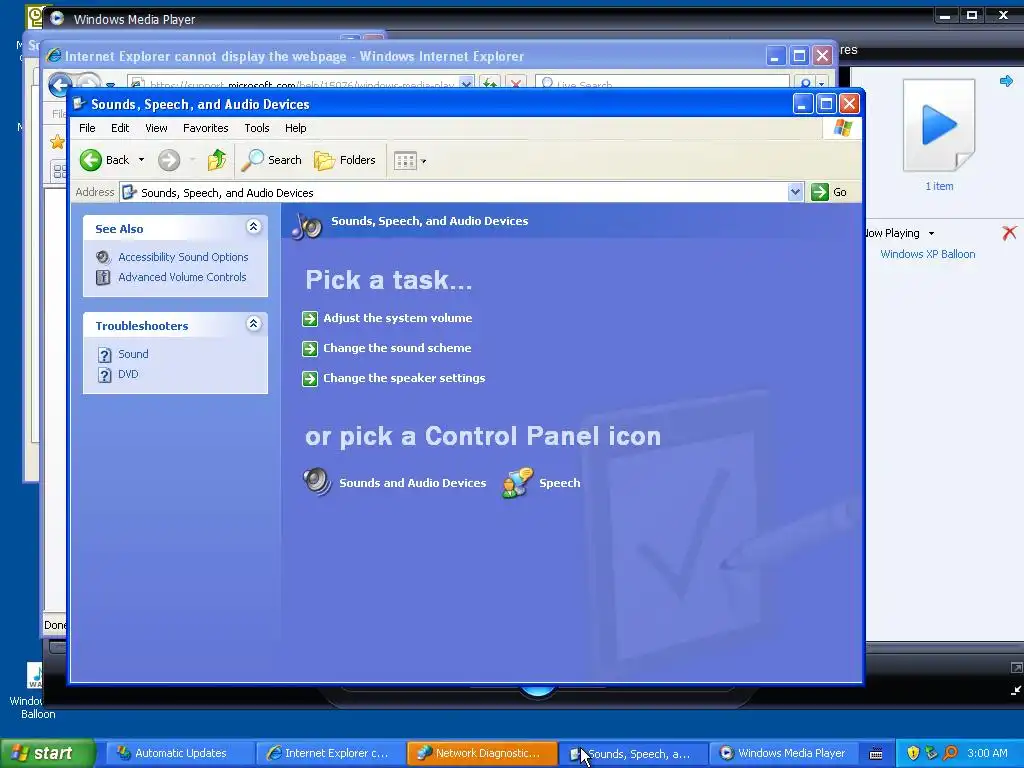Viewport: 1024px width, 768px height.
Task: Collapse the See Also panel
Action: click(x=253, y=227)
